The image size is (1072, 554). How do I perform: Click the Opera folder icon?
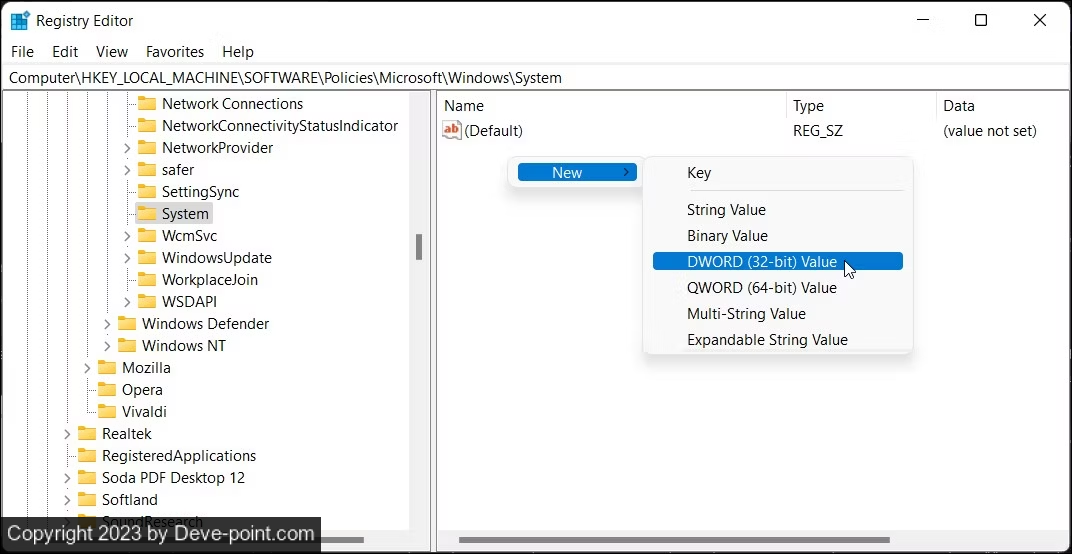[x=107, y=390]
